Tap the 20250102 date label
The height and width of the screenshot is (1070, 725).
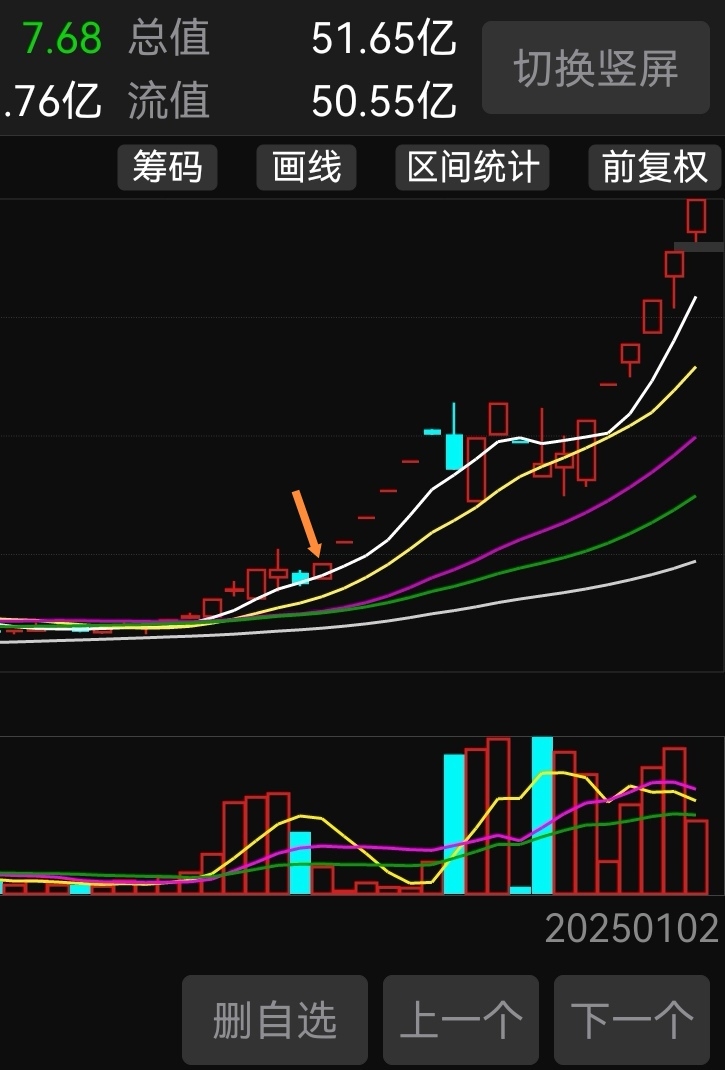[631, 929]
